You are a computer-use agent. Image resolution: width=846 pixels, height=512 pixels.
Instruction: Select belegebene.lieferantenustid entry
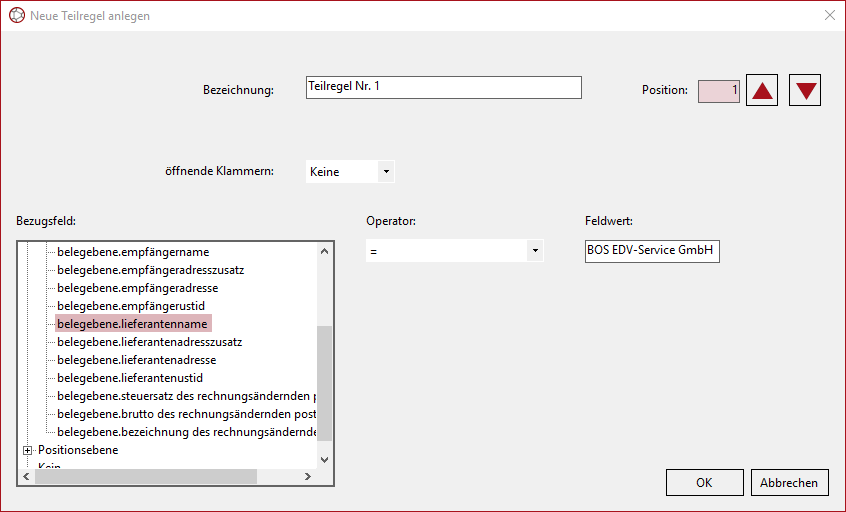click(x=130, y=378)
